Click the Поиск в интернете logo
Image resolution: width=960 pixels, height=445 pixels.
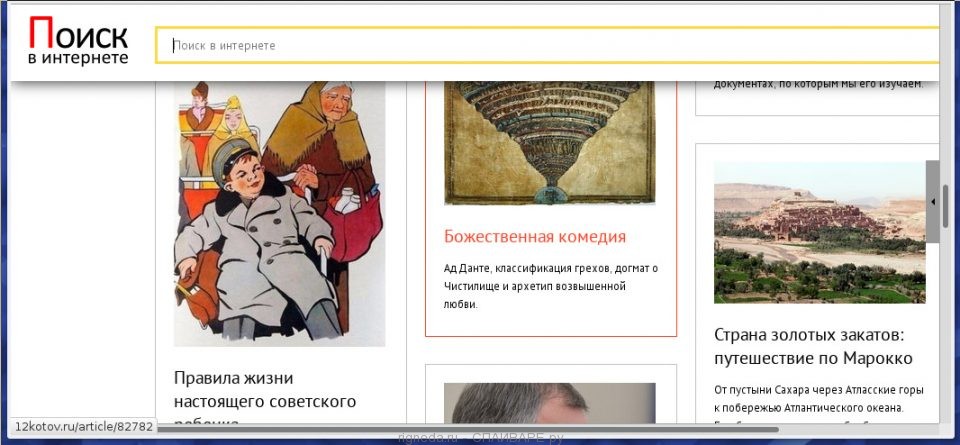pos(78,43)
